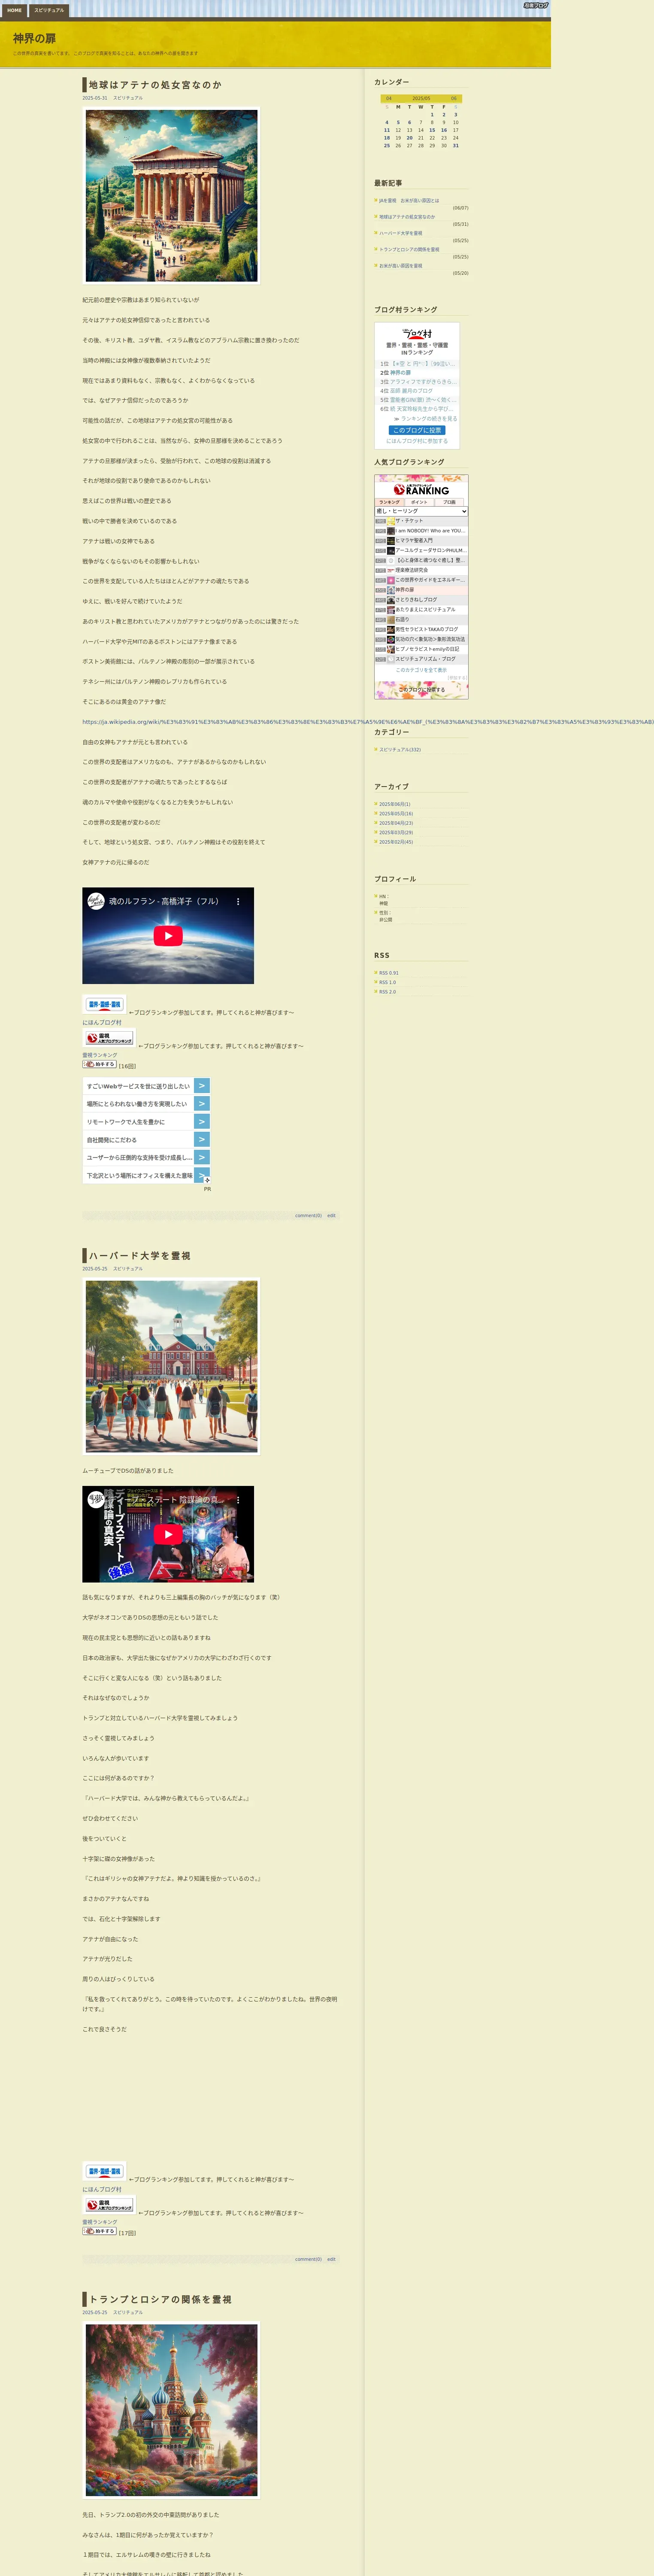Open ad arrow for すごいWebサービスを世に送り出したい
The image size is (654, 2576).
click(x=202, y=1086)
